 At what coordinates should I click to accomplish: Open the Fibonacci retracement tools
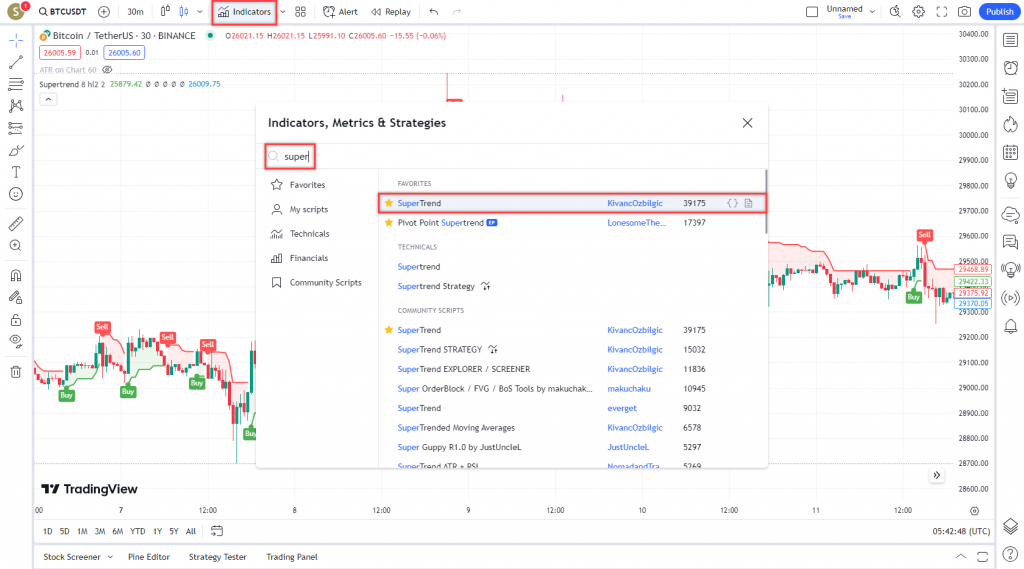[16, 84]
